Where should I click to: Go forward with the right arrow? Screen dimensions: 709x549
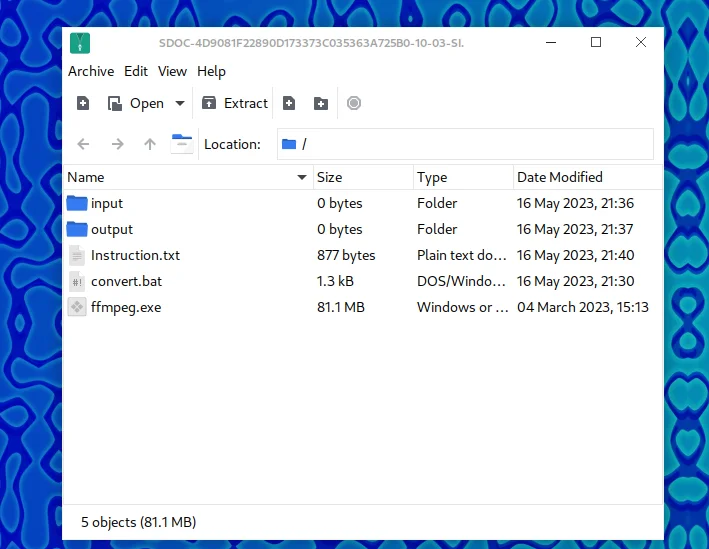pyautogui.click(x=118, y=144)
